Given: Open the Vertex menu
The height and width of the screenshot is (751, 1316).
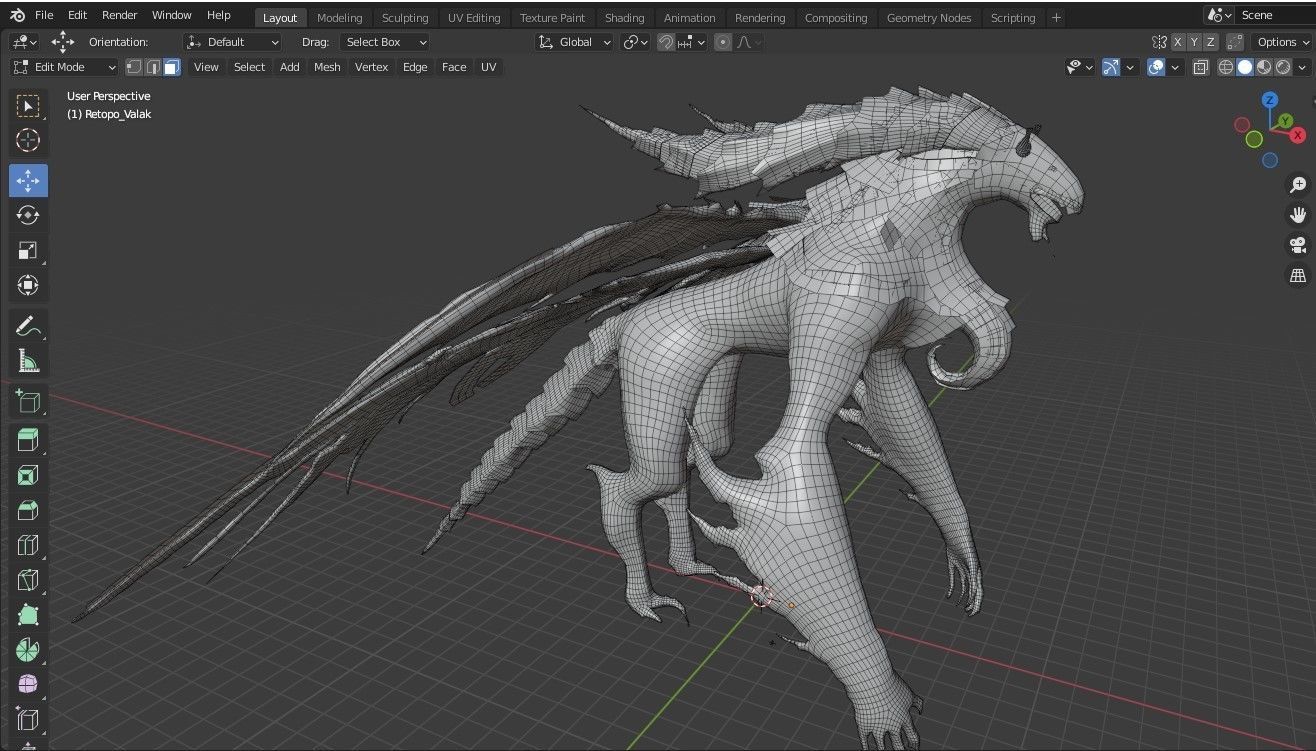Looking at the screenshot, I should (x=371, y=67).
